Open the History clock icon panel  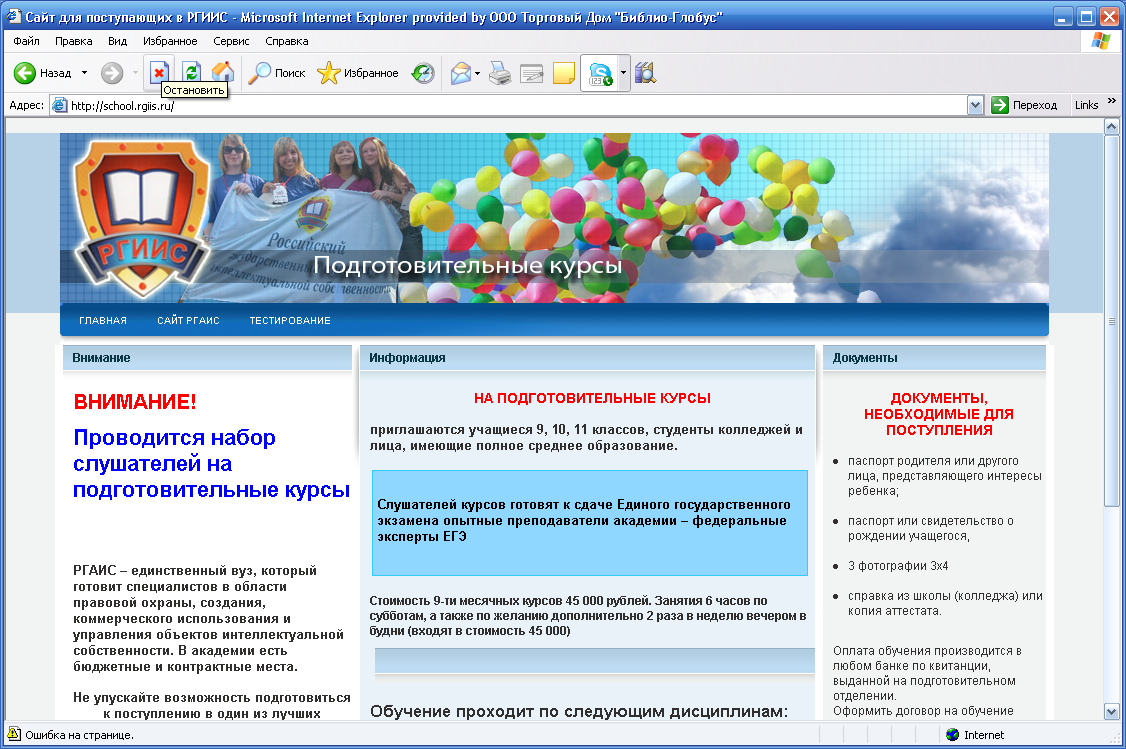423,73
